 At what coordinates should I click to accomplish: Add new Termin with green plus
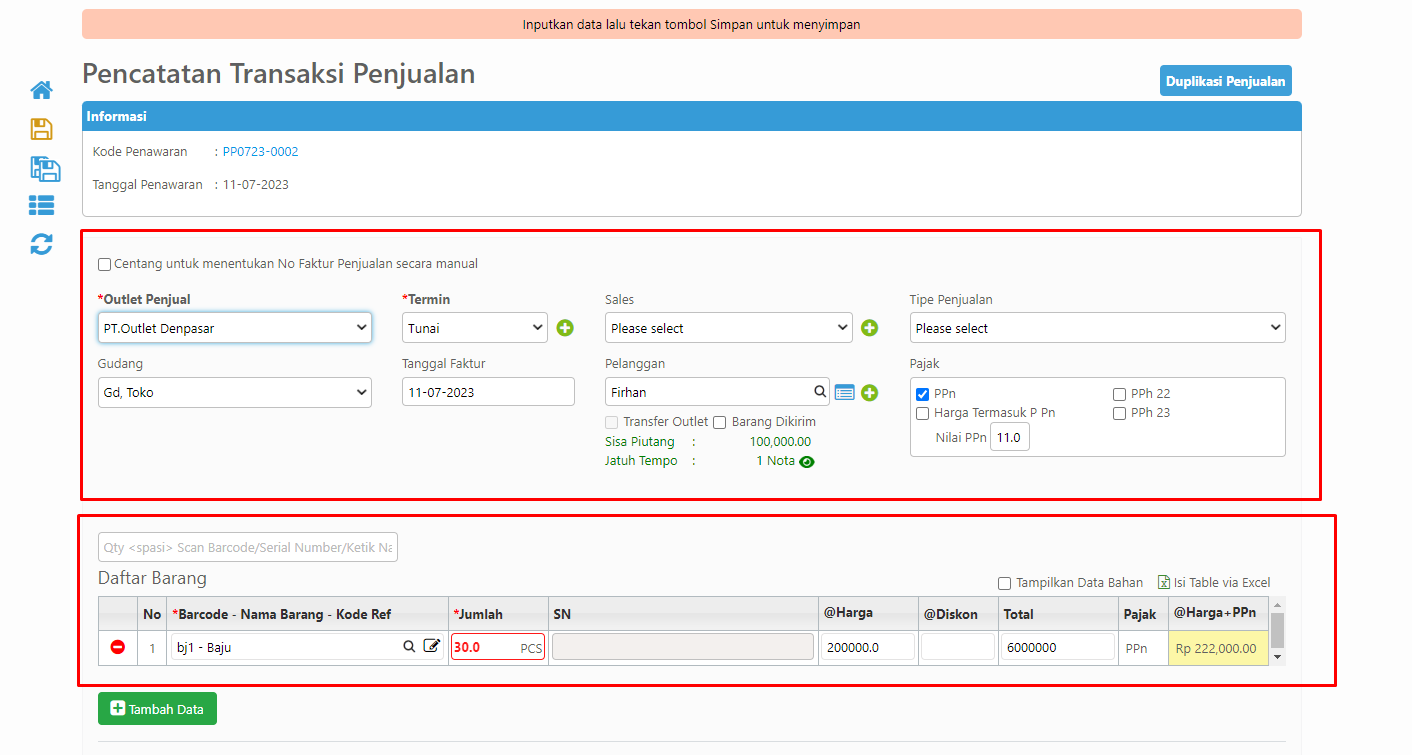[x=565, y=328]
